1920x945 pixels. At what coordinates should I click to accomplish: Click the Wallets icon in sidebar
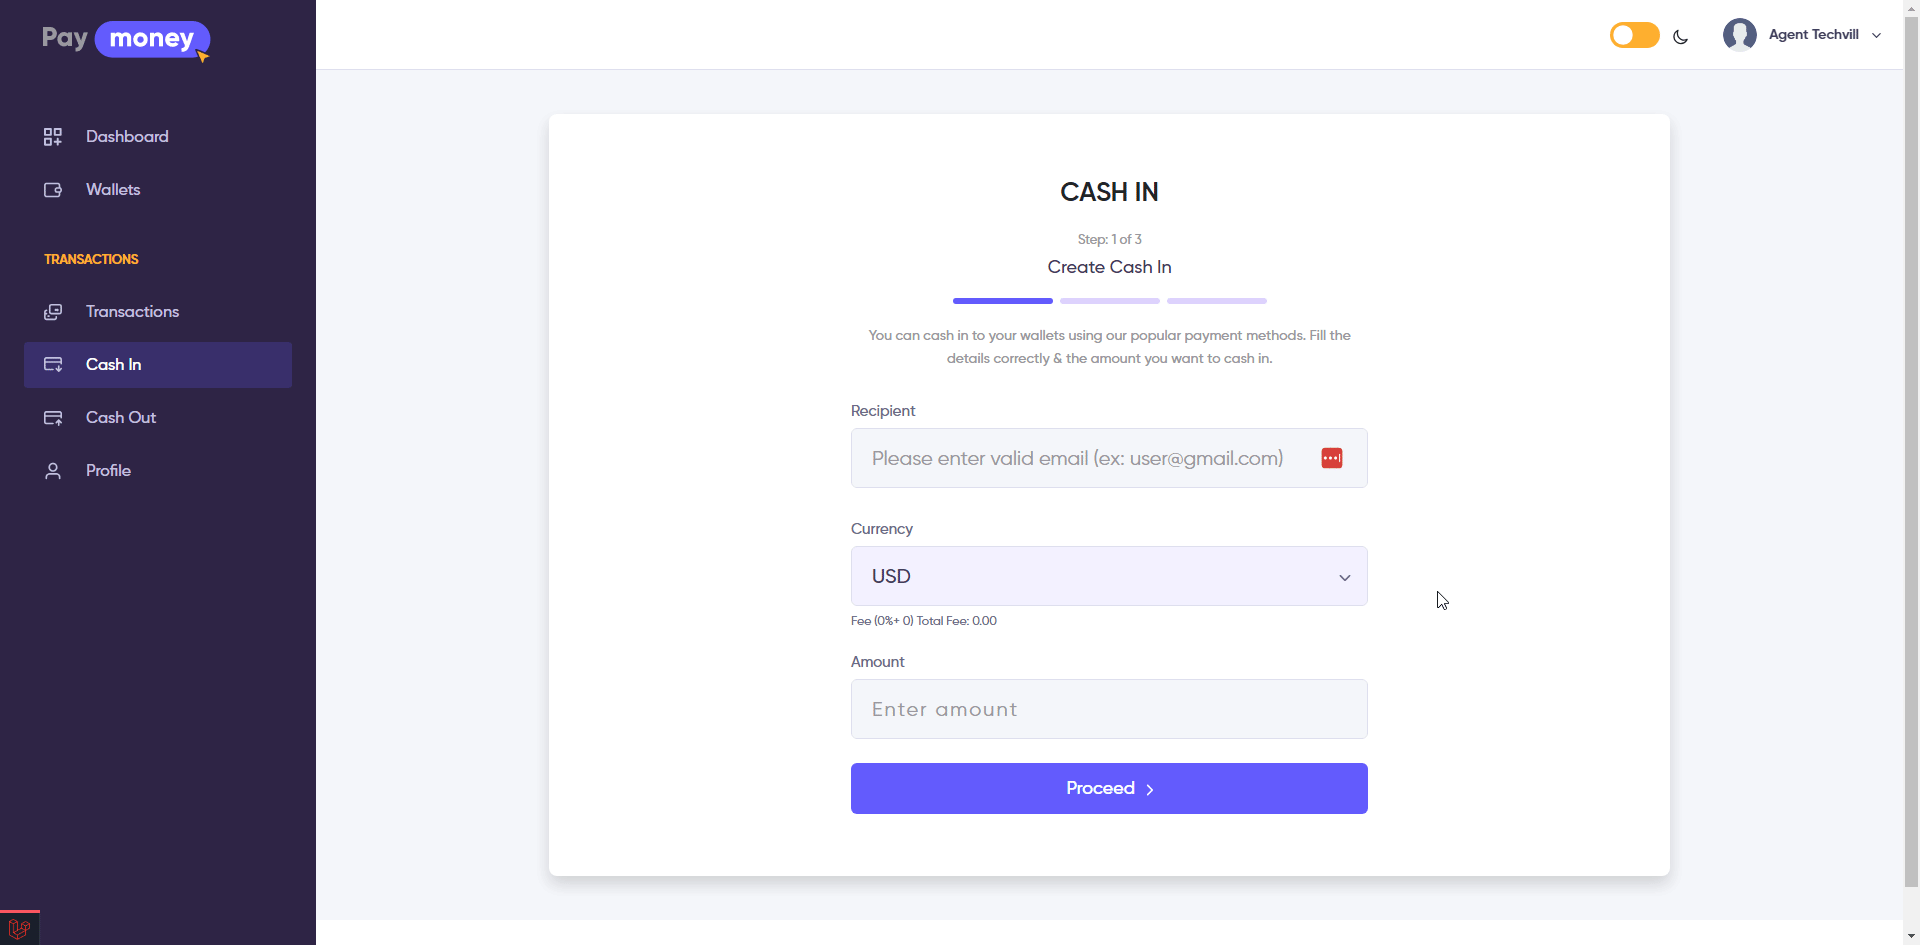(x=53, y=190)
